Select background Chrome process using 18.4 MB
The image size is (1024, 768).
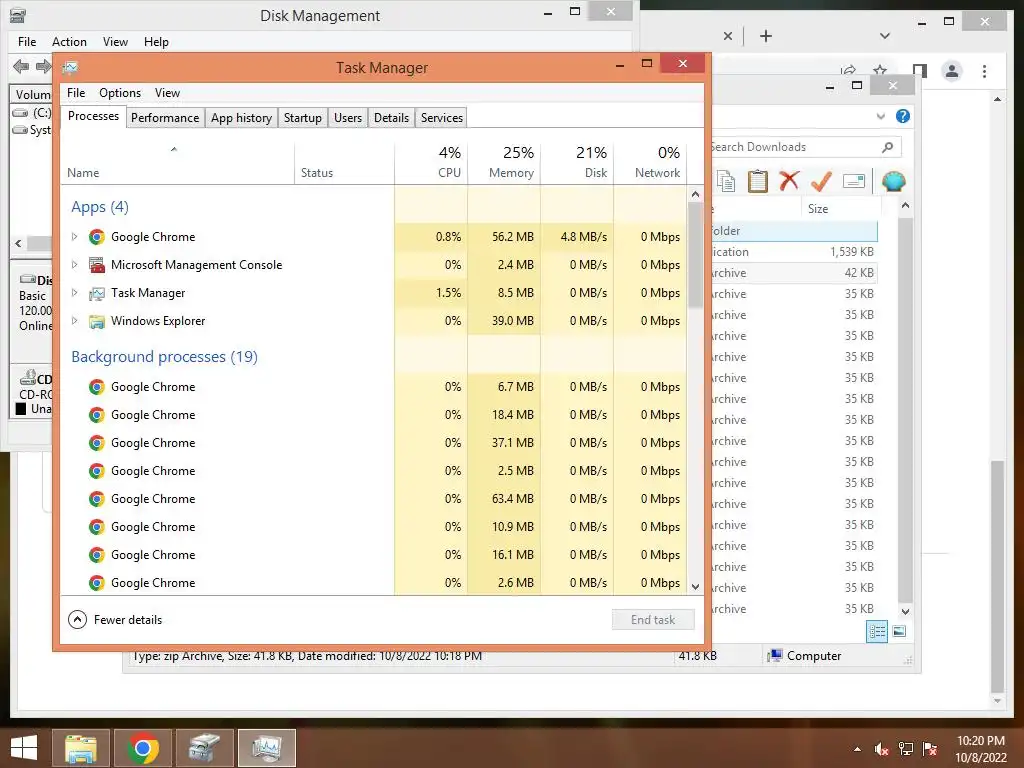(x=374, y=415)
